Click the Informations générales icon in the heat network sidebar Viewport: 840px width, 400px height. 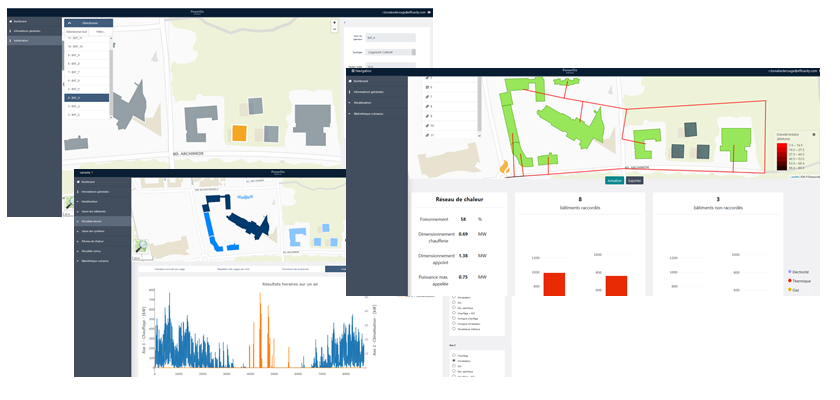pyautogui.click(x=351, y=92)
